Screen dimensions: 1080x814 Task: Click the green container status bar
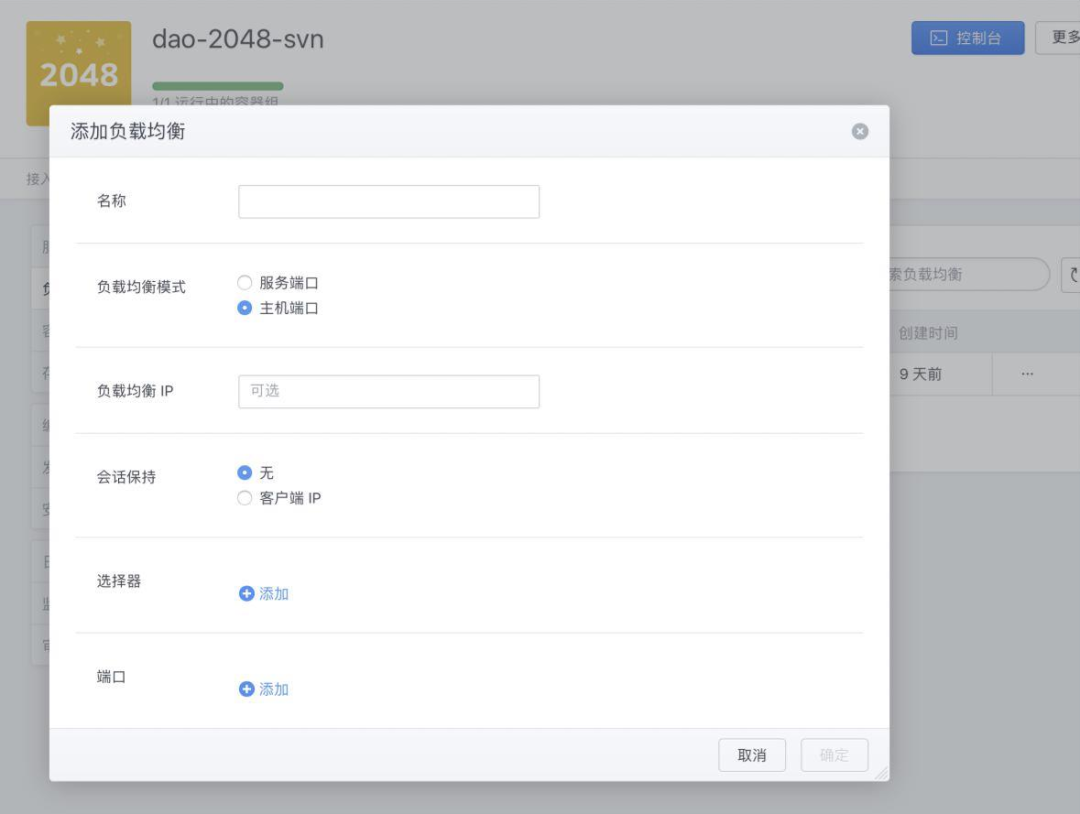pyautogui.click(x=217, y=86)
